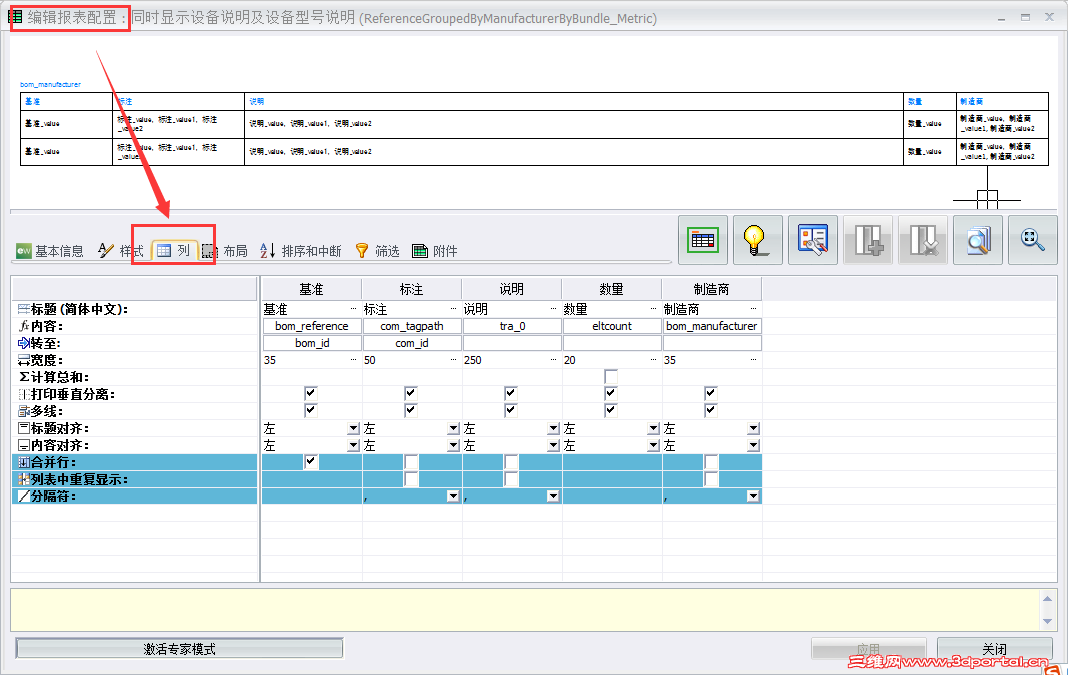Select the eltcount content field
The image size is (1068, 675).
point(610,325)
